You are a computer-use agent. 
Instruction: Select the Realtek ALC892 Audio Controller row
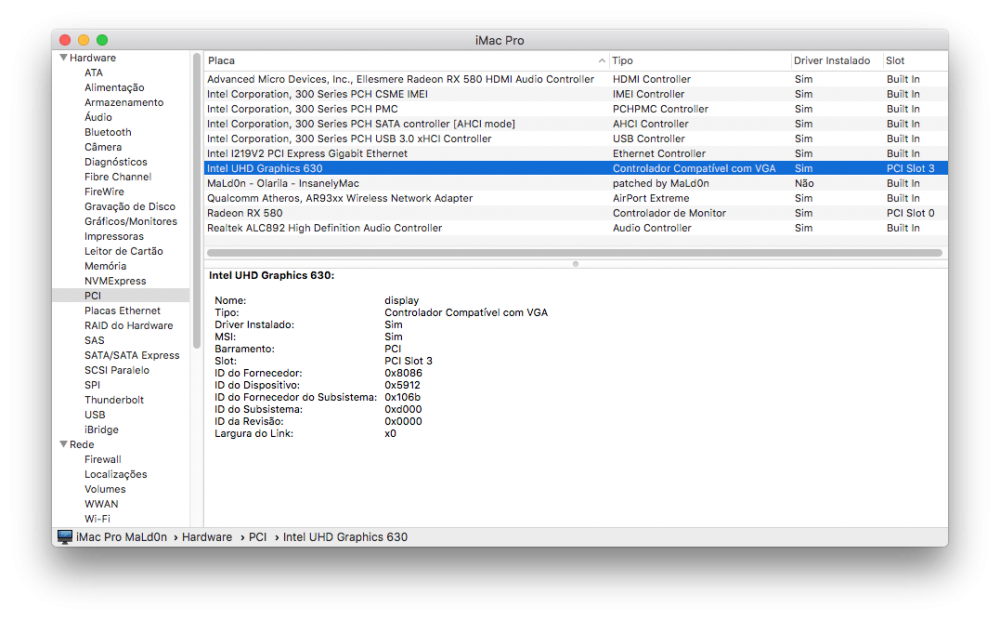[x=575, y=228]
